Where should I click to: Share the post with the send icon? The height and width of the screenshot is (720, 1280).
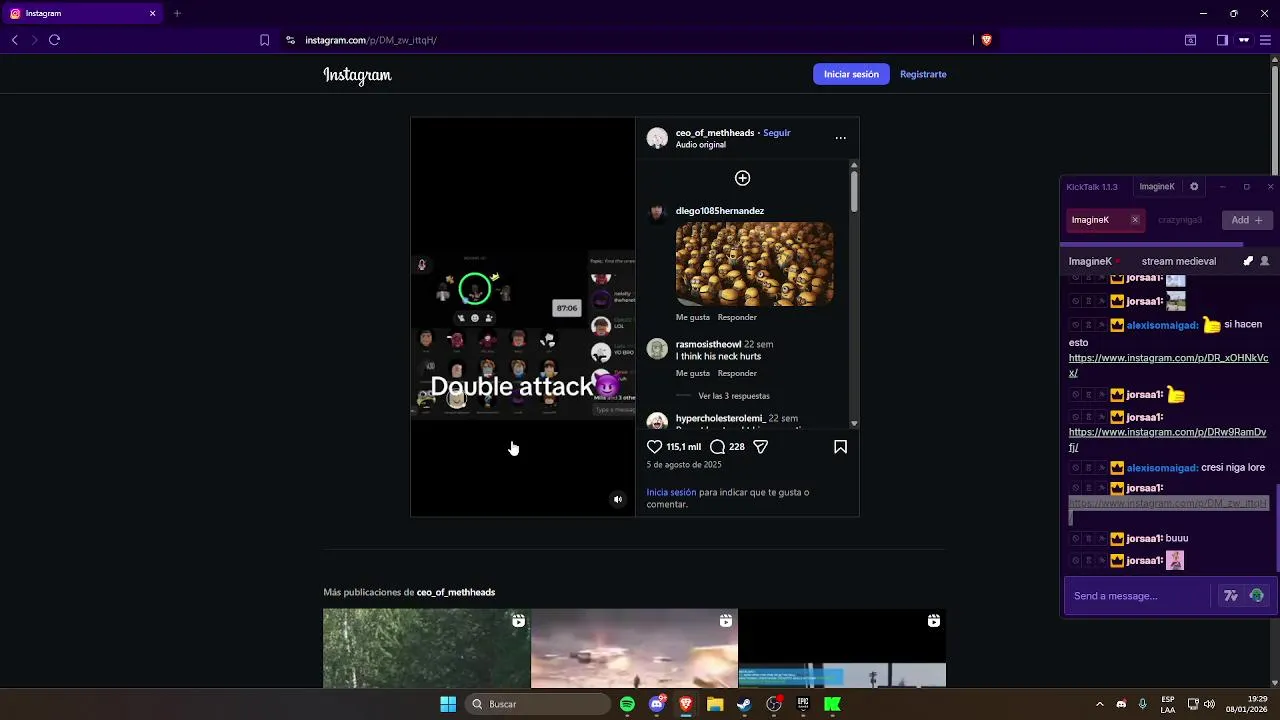[760, 447]
